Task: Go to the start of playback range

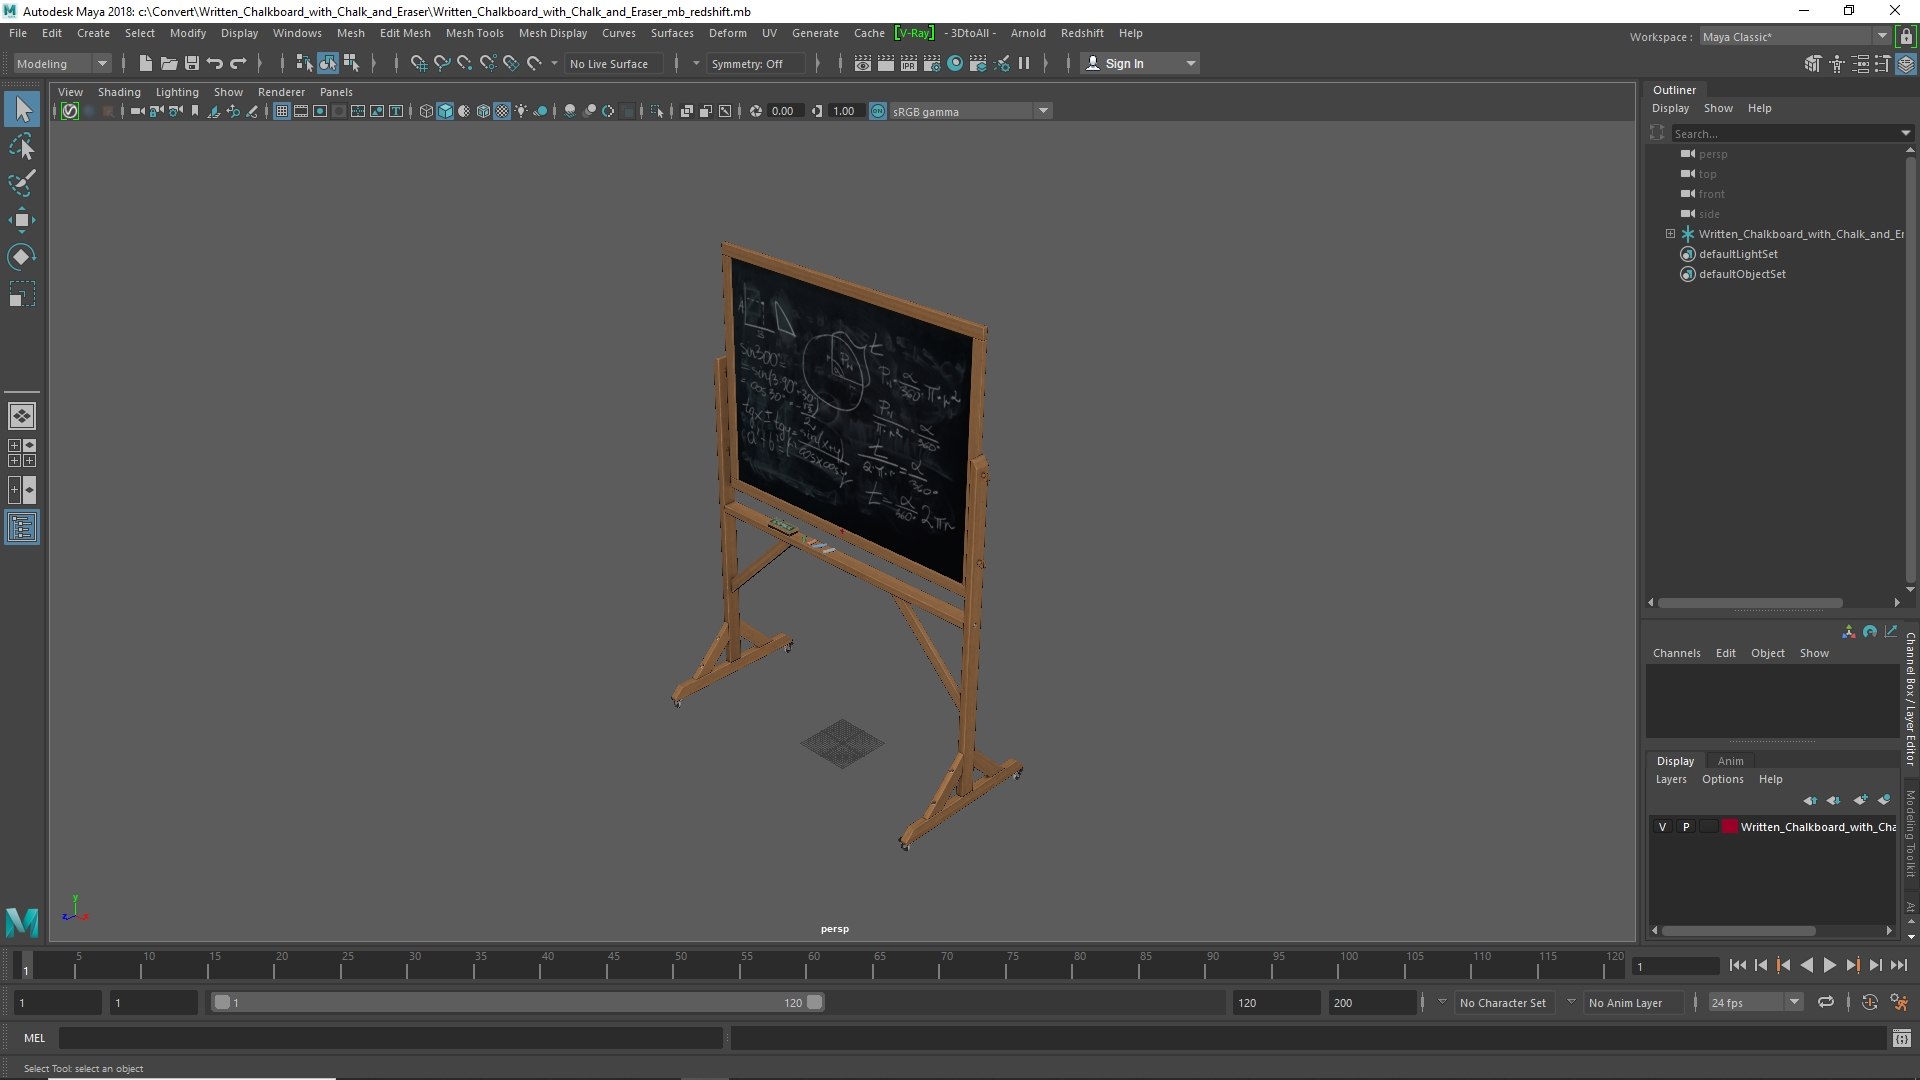Action: point(1737,965)
